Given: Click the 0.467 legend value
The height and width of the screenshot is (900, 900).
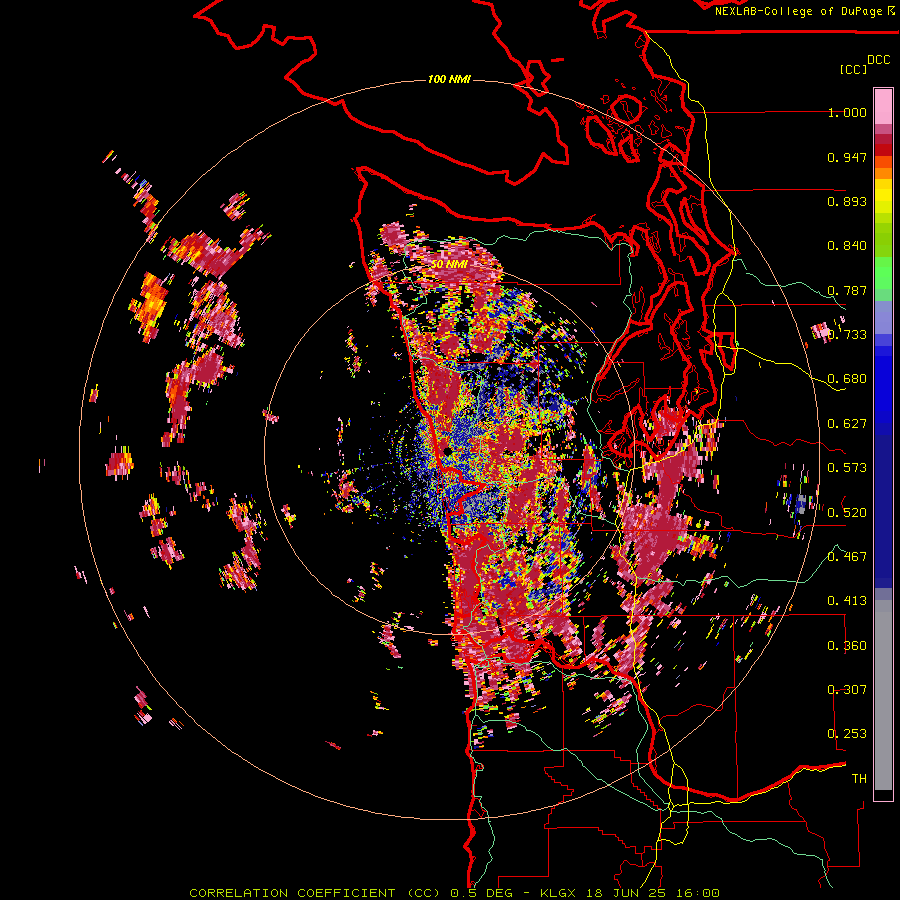Looking at the screenshot, I should point(847,556).
